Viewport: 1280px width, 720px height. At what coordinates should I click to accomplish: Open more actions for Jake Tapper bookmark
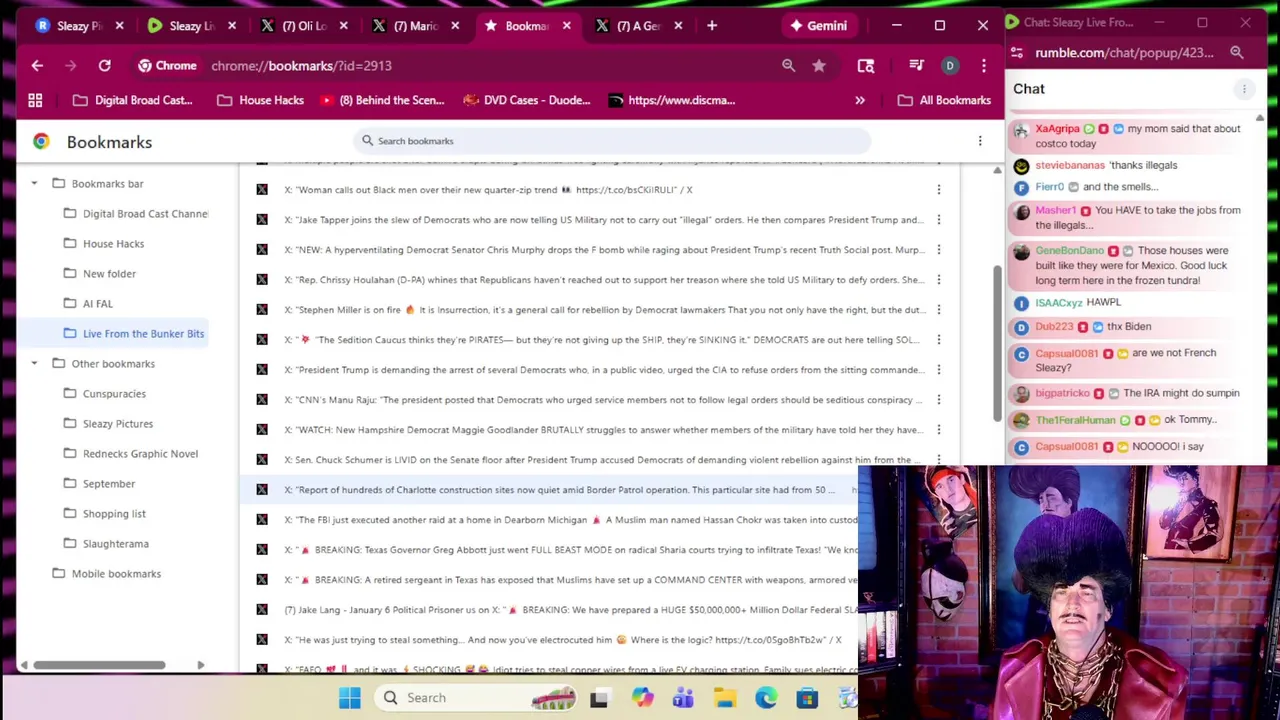[939, 220]
